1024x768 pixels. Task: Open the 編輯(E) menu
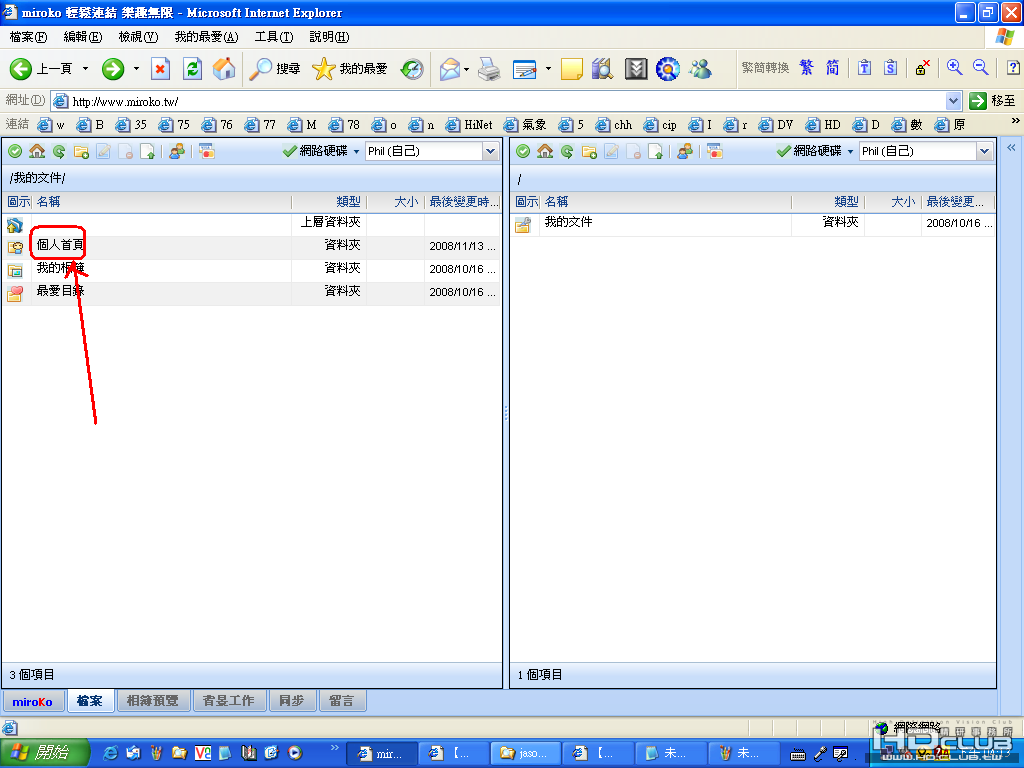[83, 37]
